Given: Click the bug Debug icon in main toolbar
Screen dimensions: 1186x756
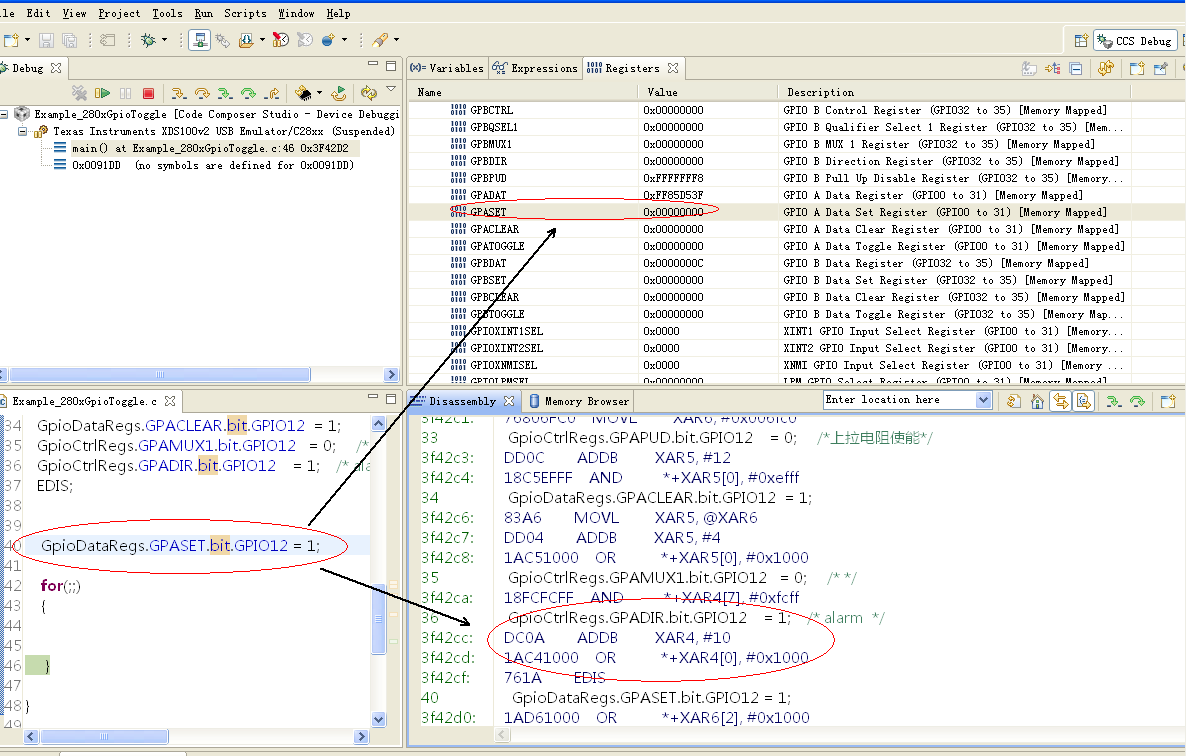Looking at the screenshot, I should [148, 40].
